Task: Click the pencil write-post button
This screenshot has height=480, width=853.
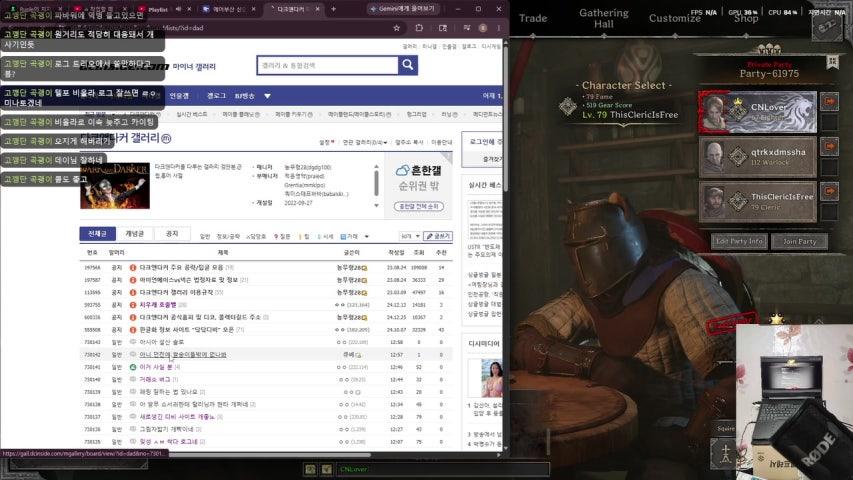Action: coord(438,236)
